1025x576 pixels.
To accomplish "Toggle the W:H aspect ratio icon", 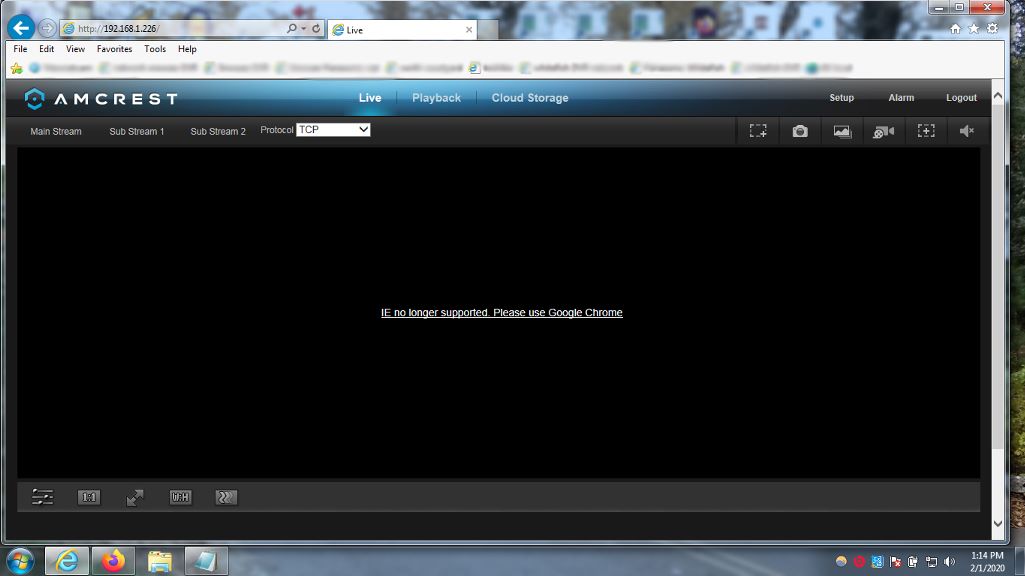I will point(180,498).
